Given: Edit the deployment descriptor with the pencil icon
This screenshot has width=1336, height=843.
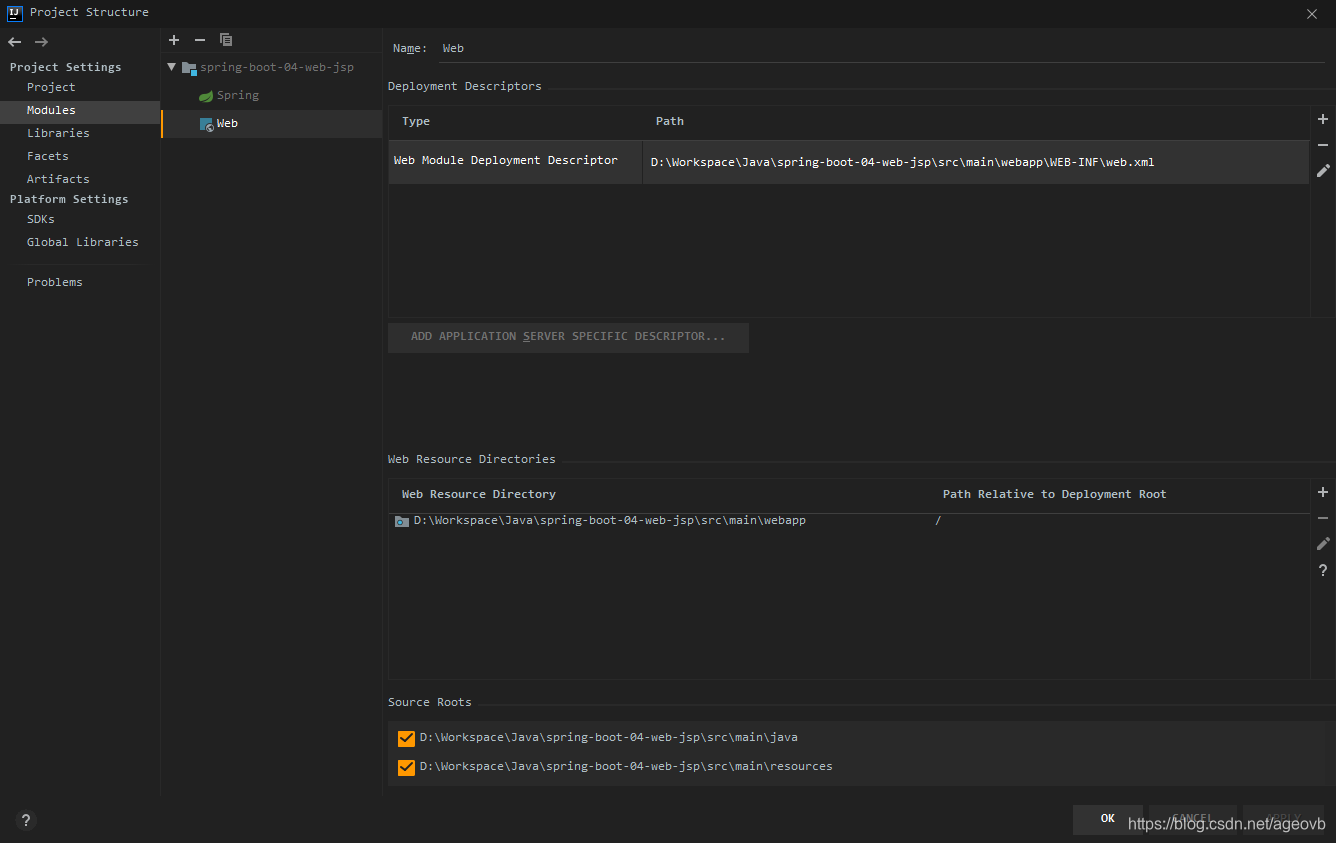Looking at the screenshot, I should [x=1323, y=171].
